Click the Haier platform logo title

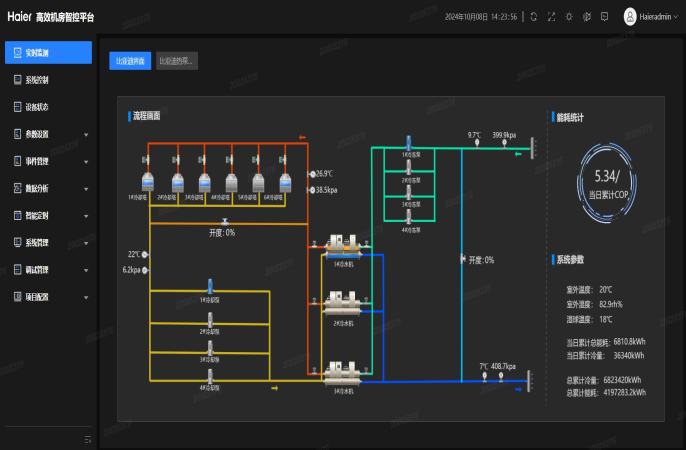(51, 17)
